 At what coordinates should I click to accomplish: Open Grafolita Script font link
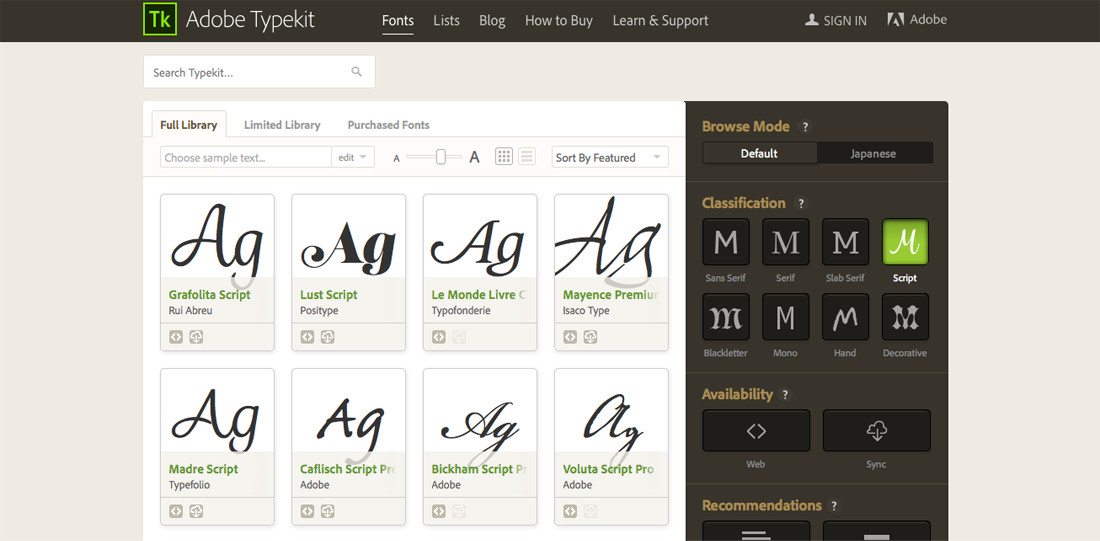(x=209, y=295)
